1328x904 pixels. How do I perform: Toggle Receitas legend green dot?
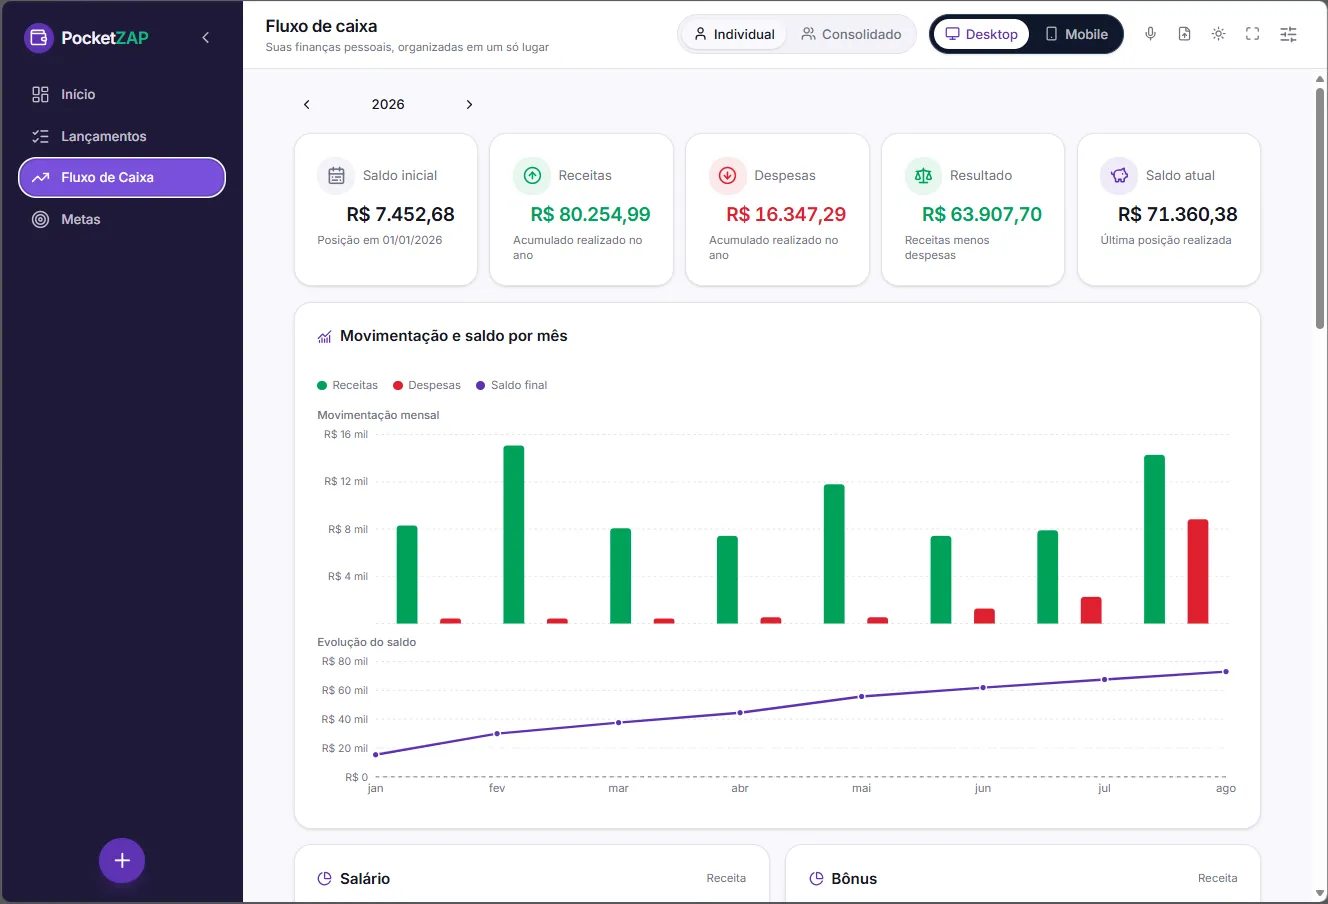322,385
